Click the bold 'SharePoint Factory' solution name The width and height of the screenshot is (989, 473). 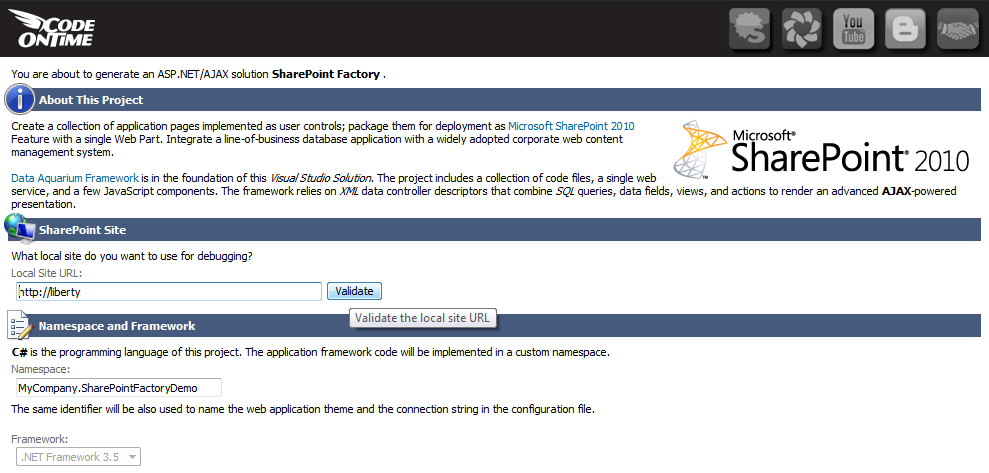(325, 74)
